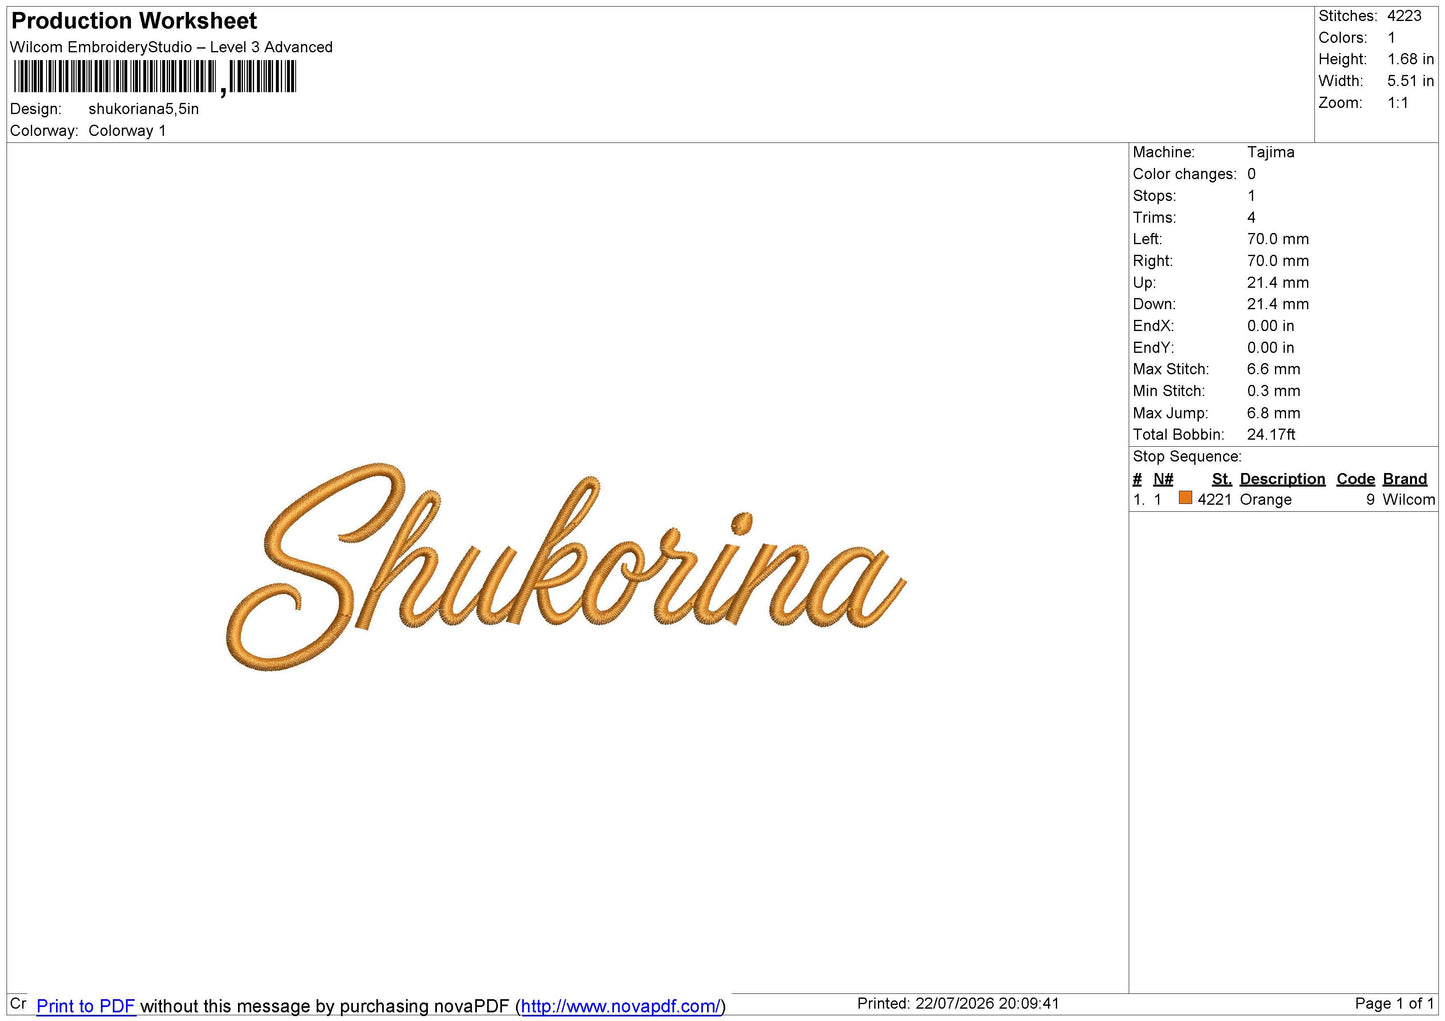Click the printed date '22/07/2026 20:09:41'
Image resolution: width=1445 pixels, height=1021 pixels.
(987, 1004)
